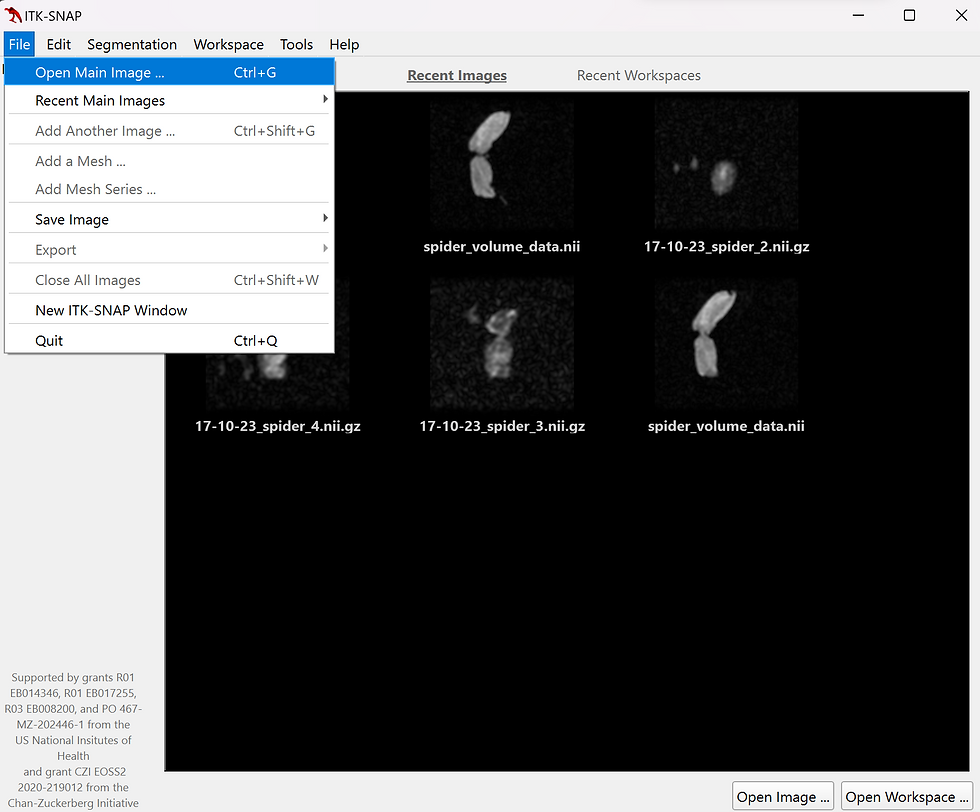Click the Open Workspace button
Viewport: 980px width, 812px height.
(906, 797)
